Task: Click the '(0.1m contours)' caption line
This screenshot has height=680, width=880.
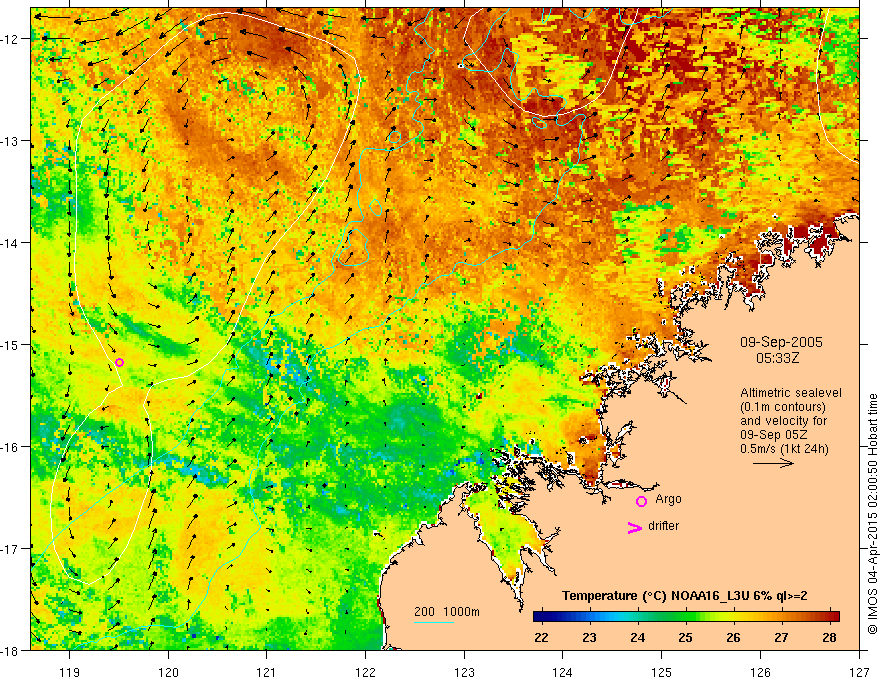Action: 783,407
